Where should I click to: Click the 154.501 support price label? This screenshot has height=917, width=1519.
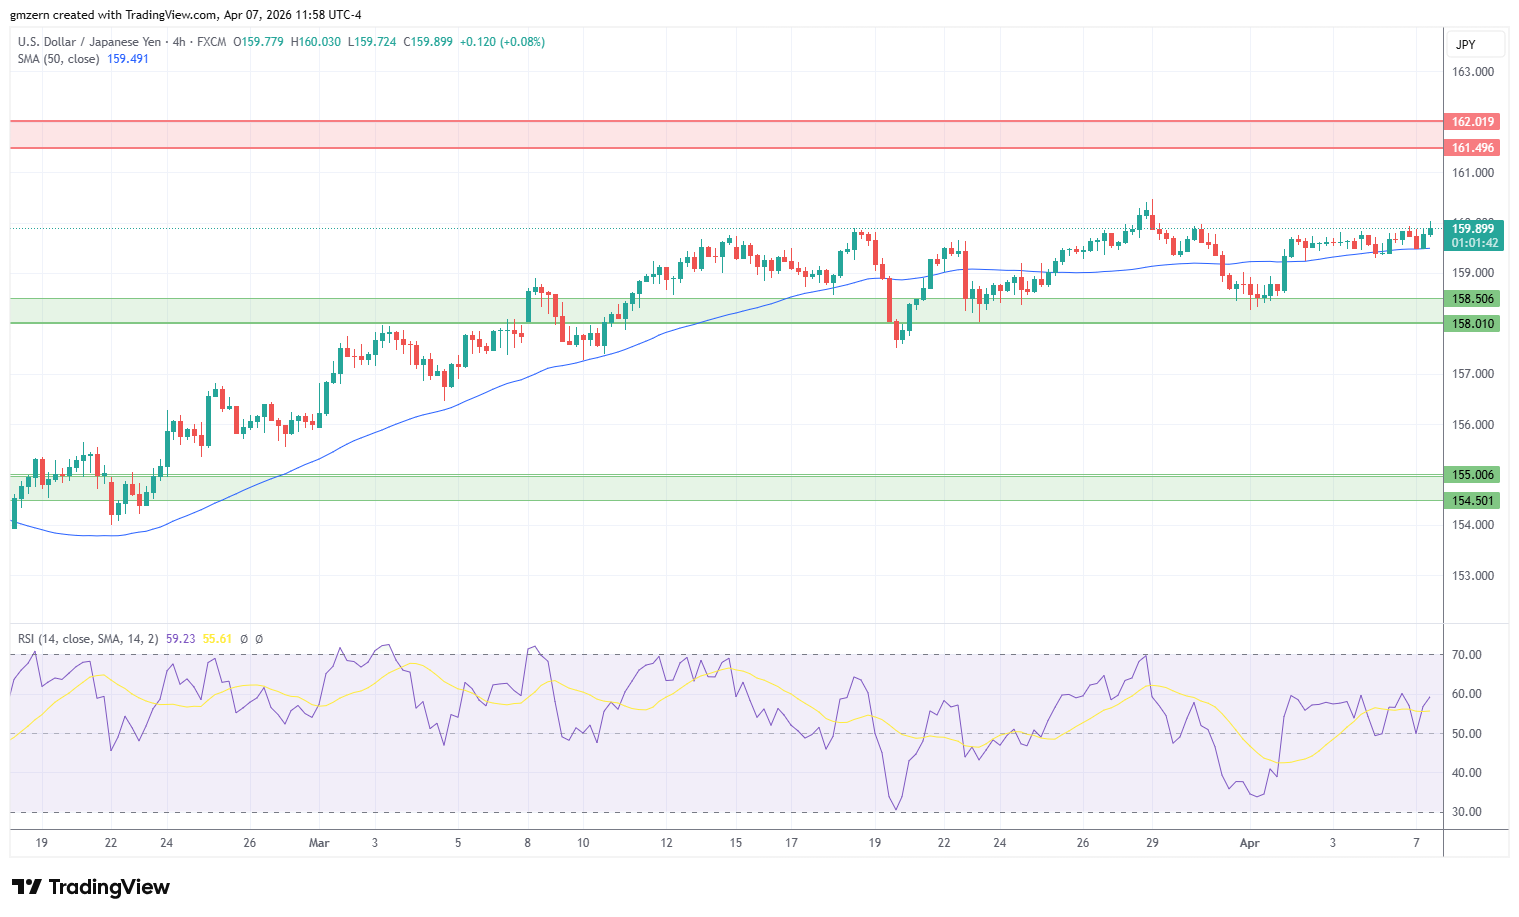pos(1472,501)
